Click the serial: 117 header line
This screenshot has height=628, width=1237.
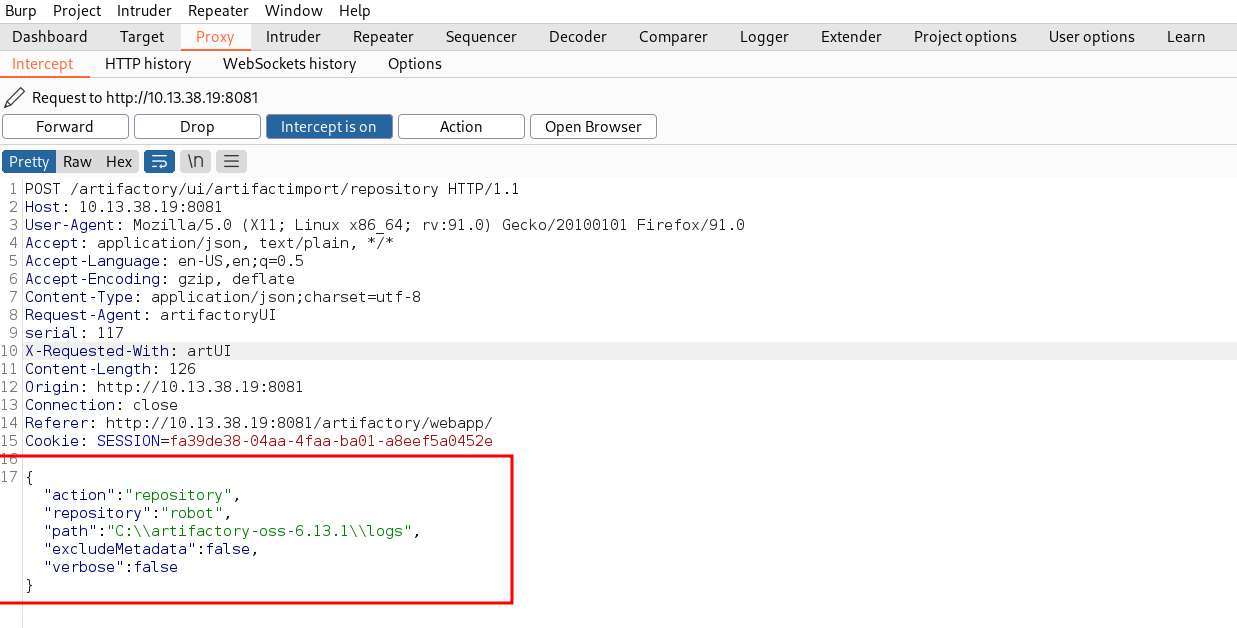click(74, 333)
